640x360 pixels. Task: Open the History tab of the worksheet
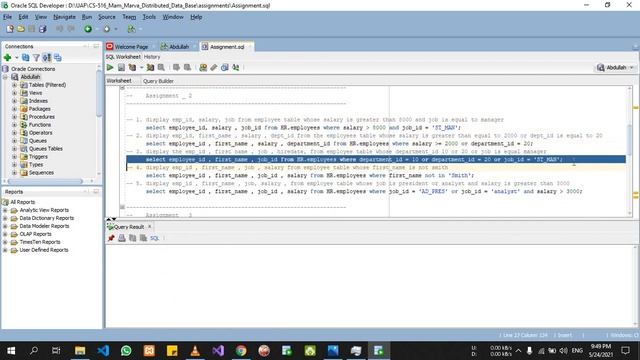(152, 57)
